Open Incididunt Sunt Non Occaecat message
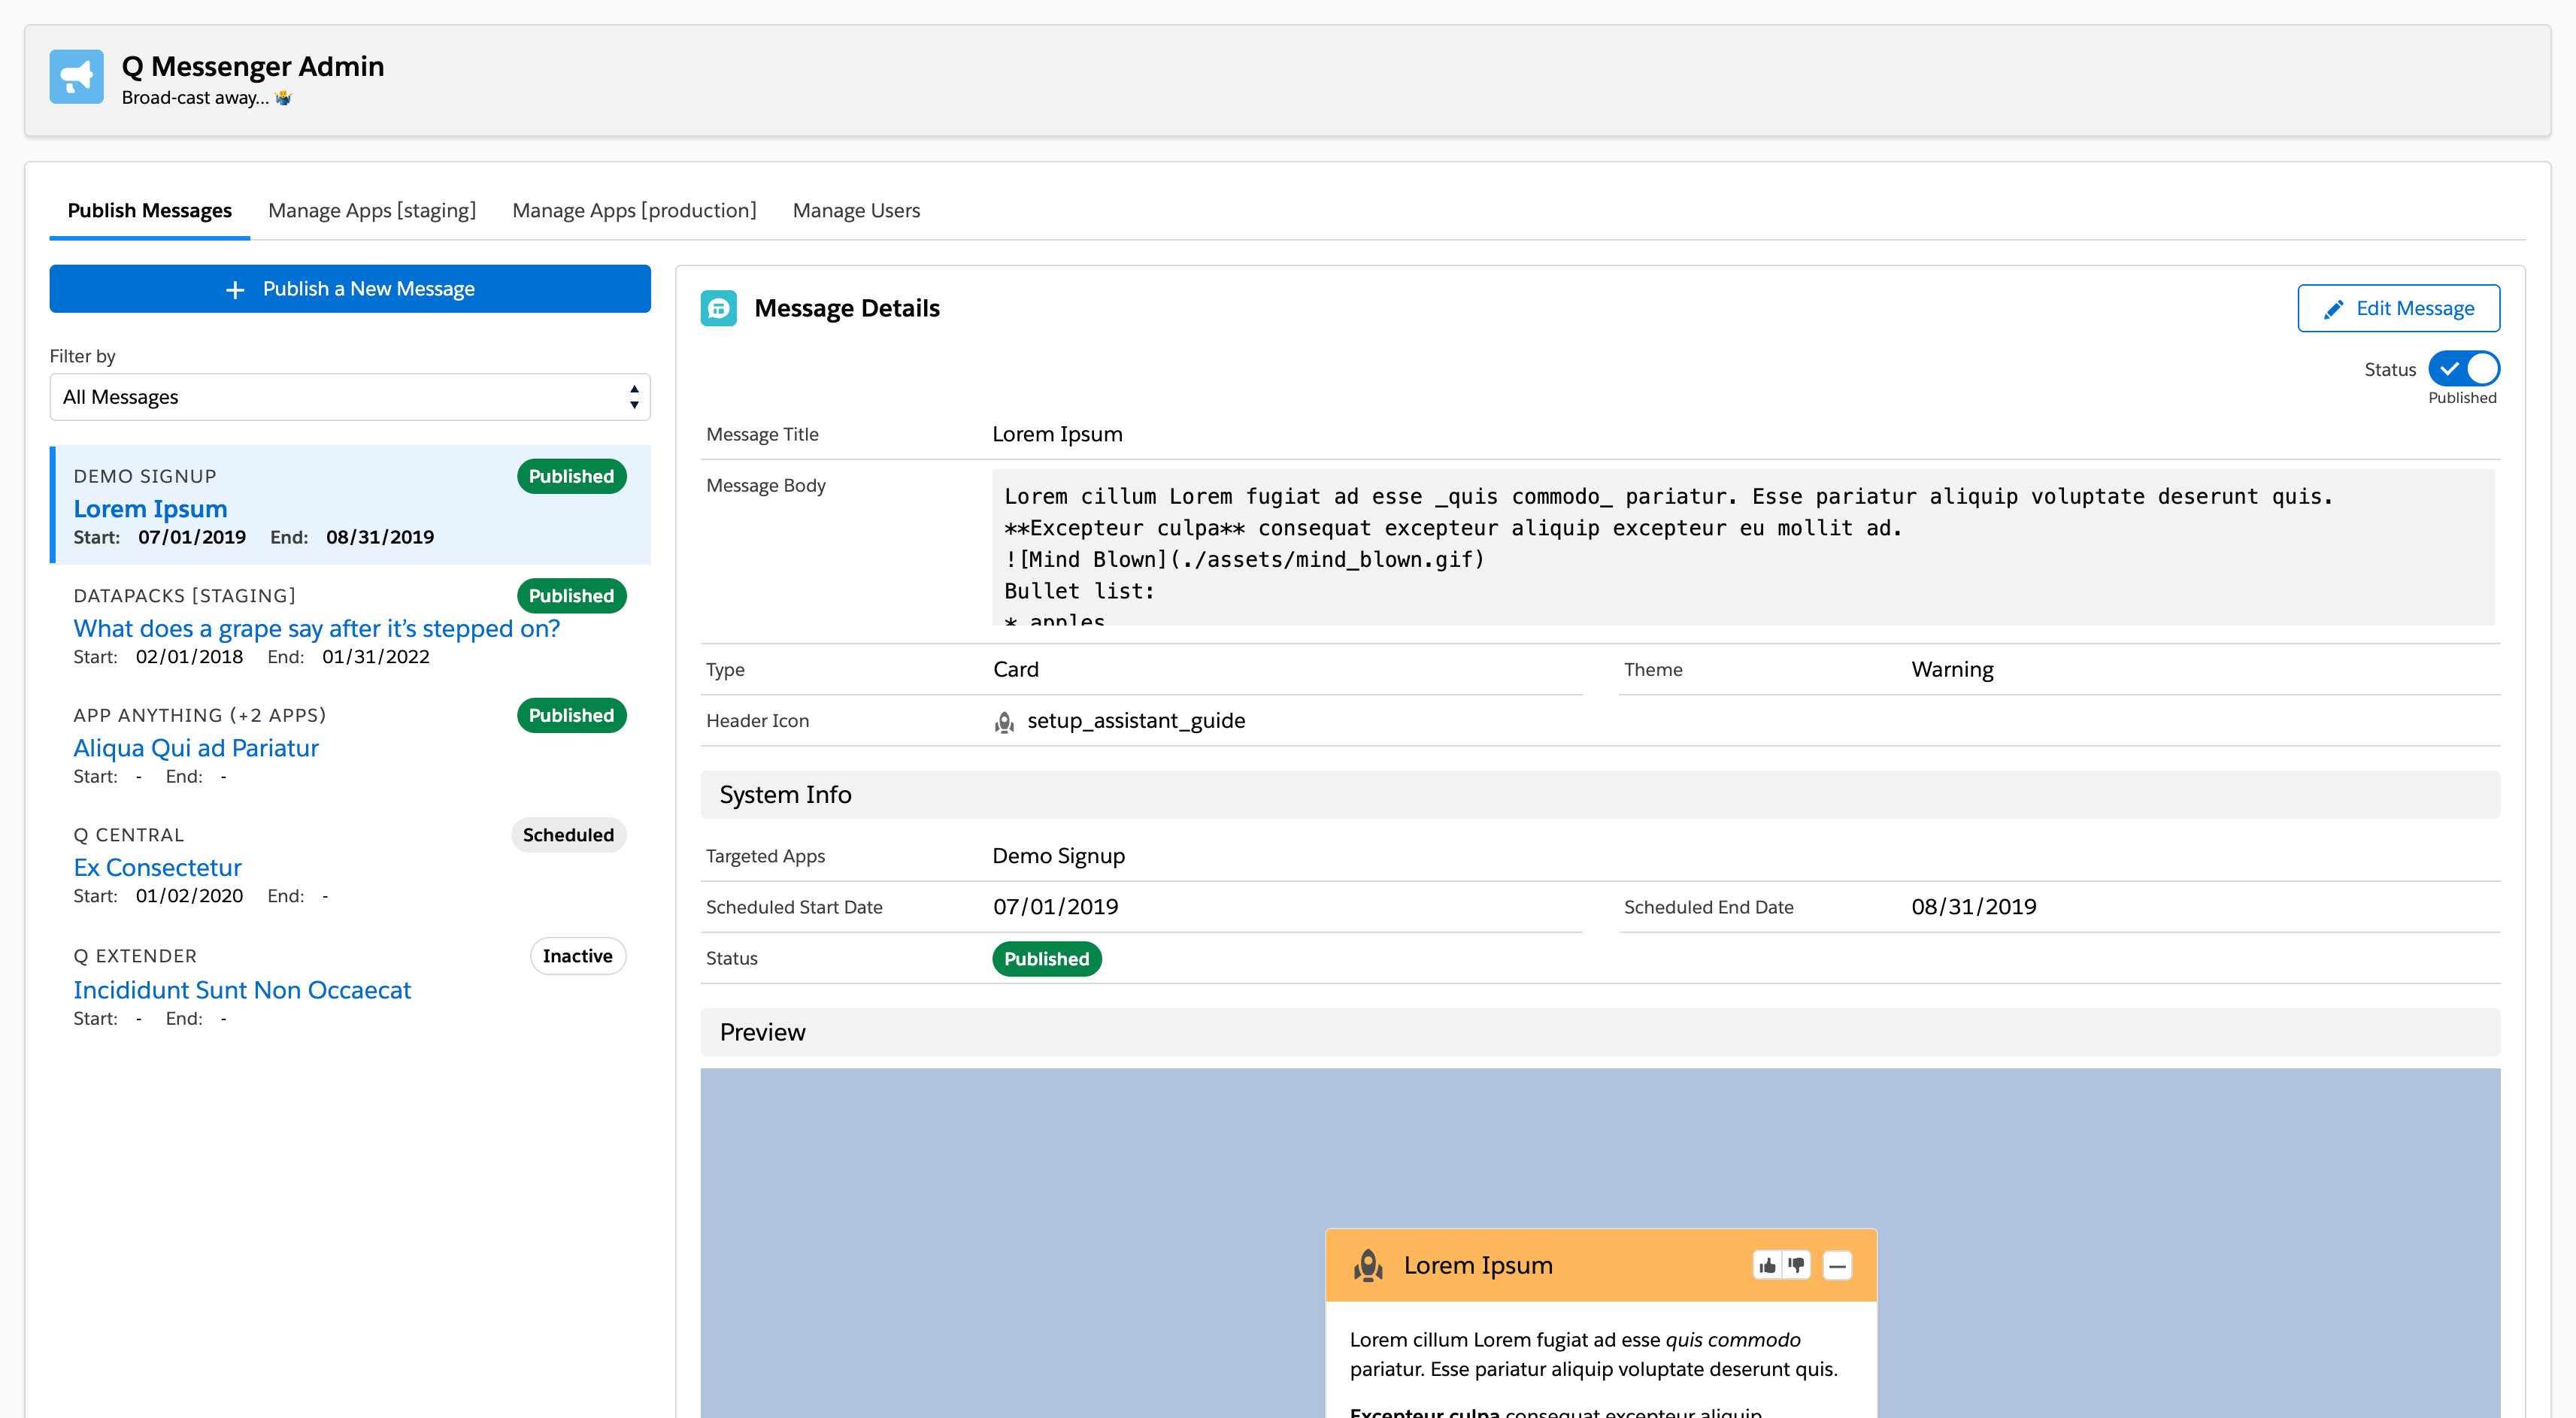Image resolution: width=2576 pixels, height=1418 pixels. point(242,990)
